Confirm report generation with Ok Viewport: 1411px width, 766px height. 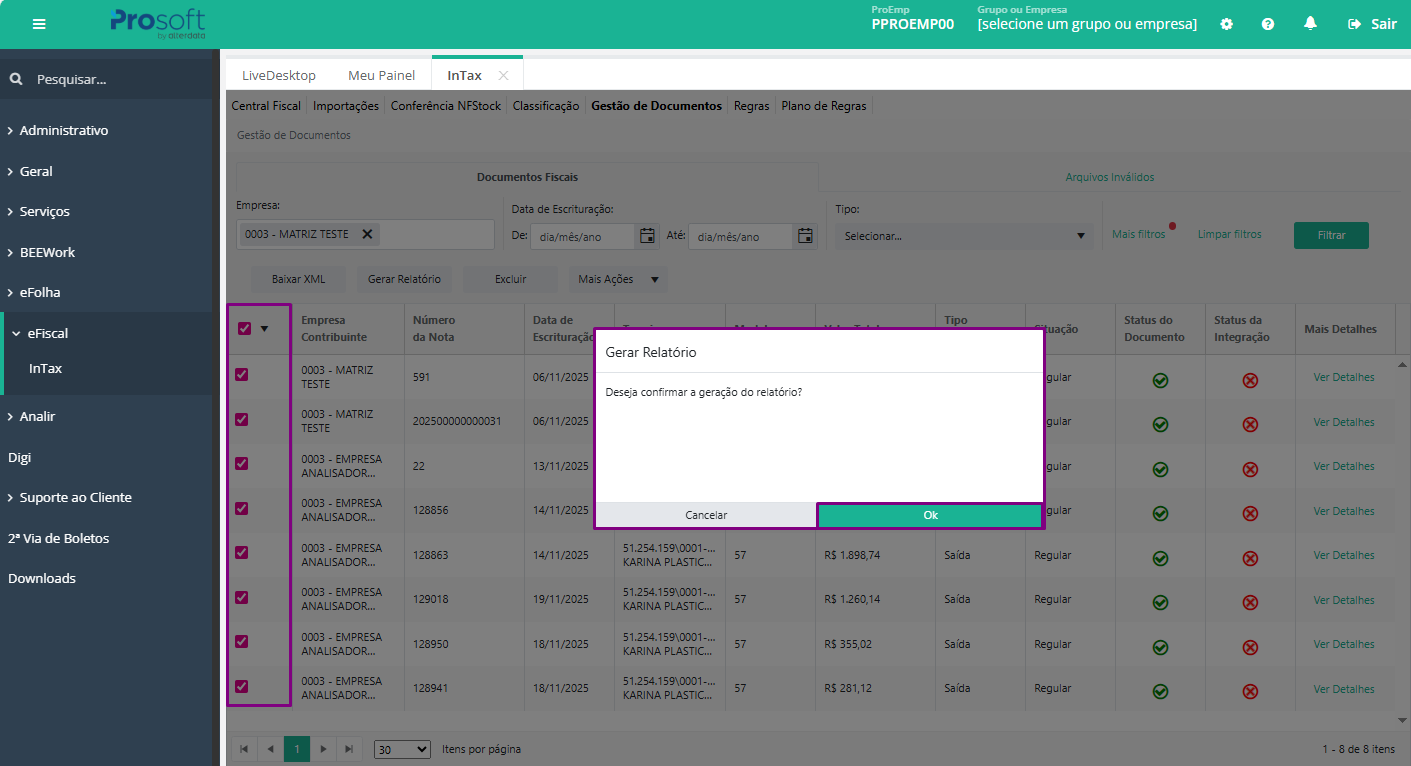point(930,515)
